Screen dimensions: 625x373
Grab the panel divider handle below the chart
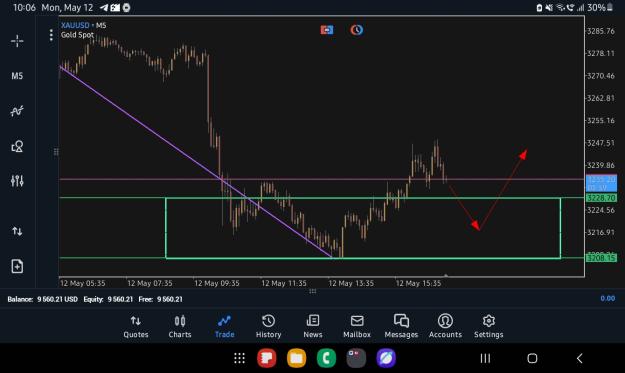(x=312, y=291)
